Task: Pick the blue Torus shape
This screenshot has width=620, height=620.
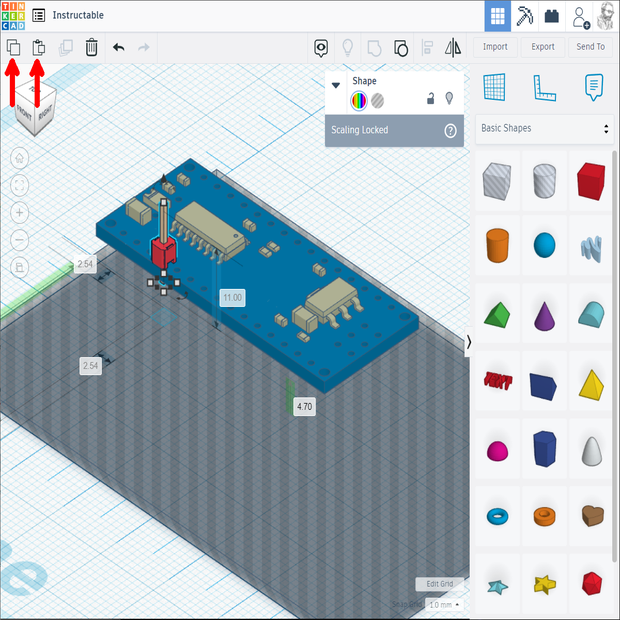Action: pyautogui.click(x=497, y=516)
